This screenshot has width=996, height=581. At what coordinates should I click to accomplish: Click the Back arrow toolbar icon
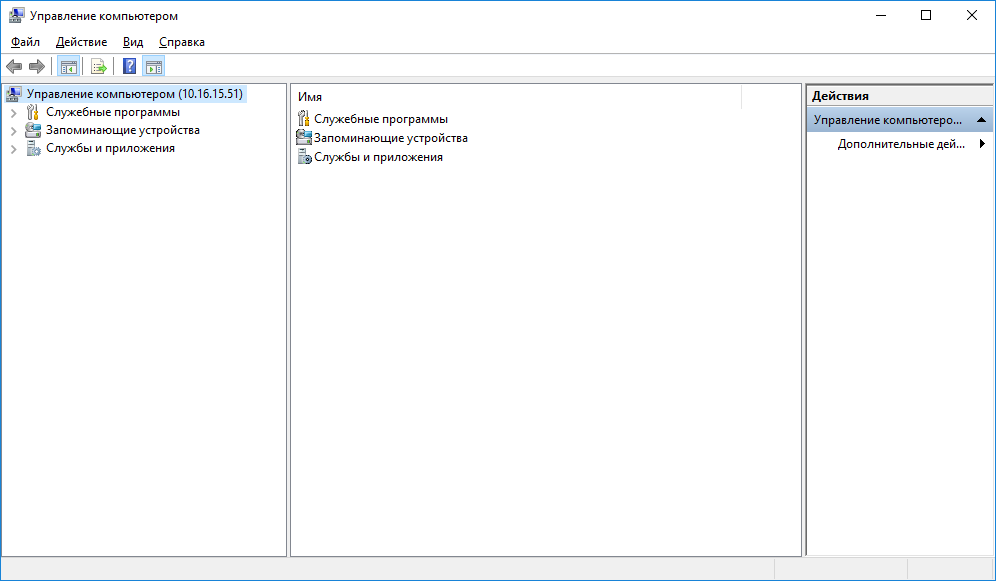[x=14, y=66]
